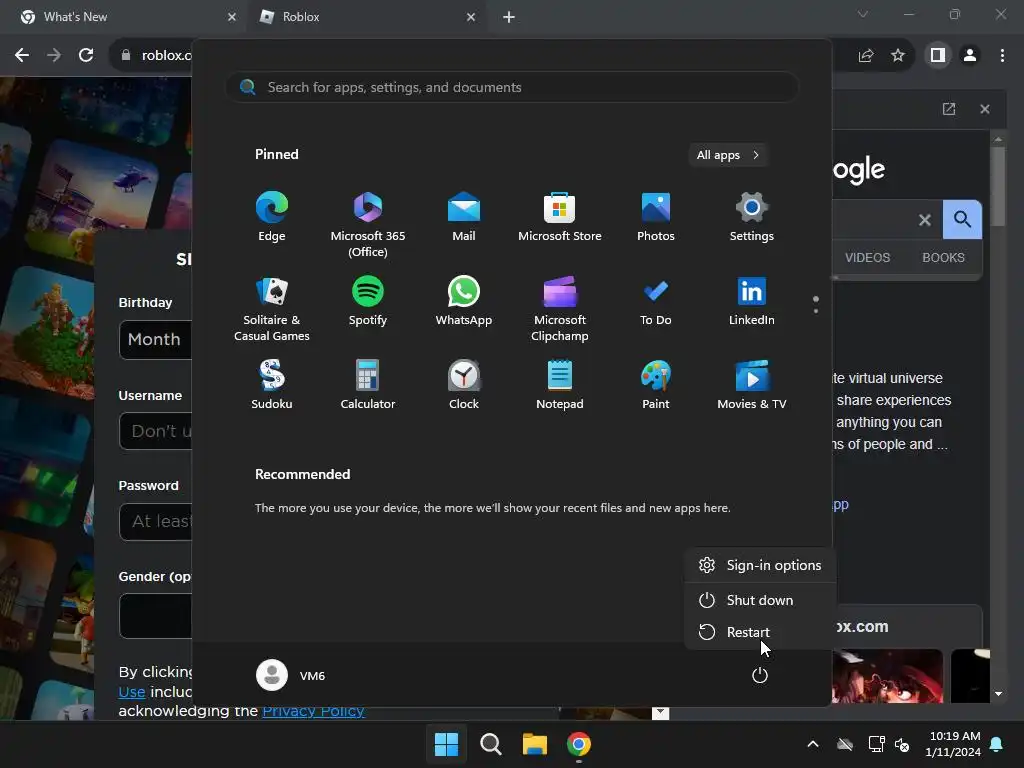Open the LinkedIn pinned app
Image resolution: width=1024 pixels, height=768 pixels.
[x=752, y=301]
